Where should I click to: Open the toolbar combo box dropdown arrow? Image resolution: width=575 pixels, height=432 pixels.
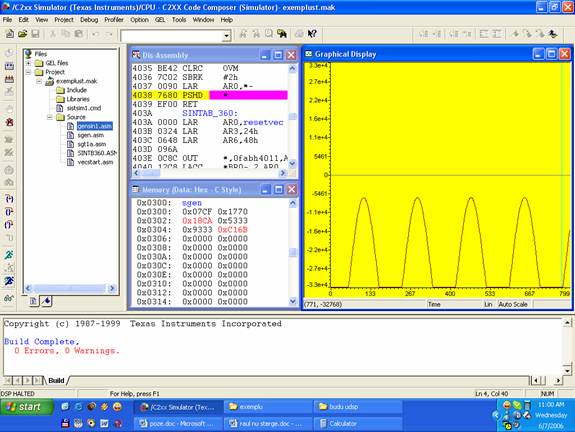(x=227, y=36)
